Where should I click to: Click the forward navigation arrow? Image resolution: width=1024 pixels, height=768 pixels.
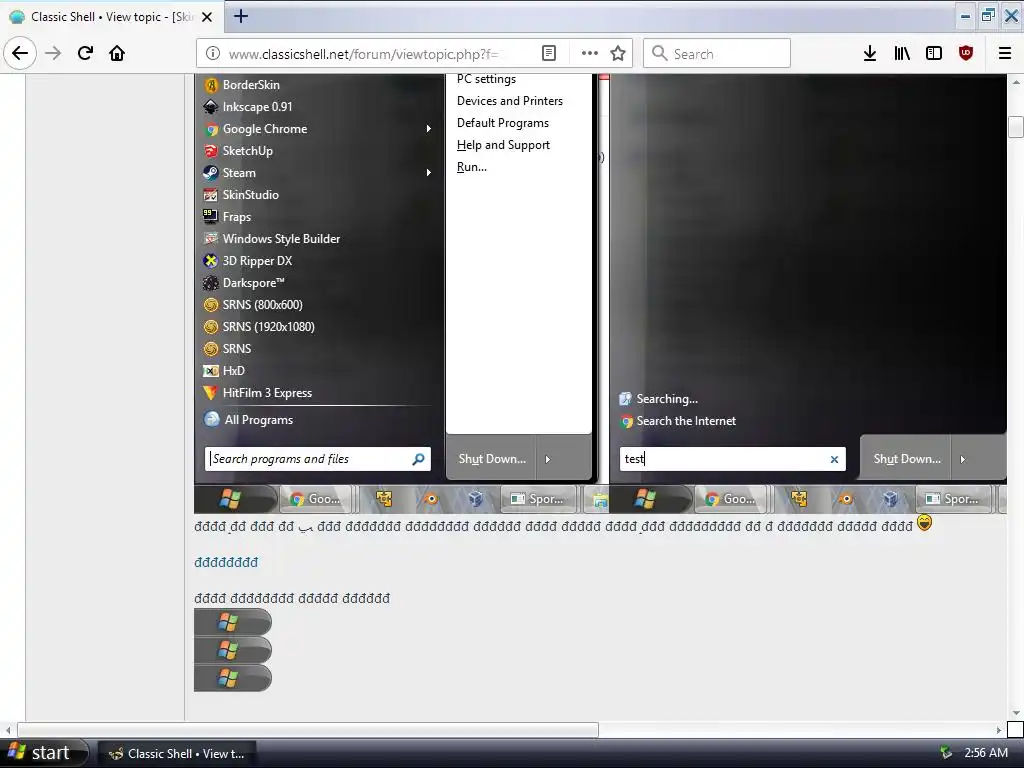[53, 53]
